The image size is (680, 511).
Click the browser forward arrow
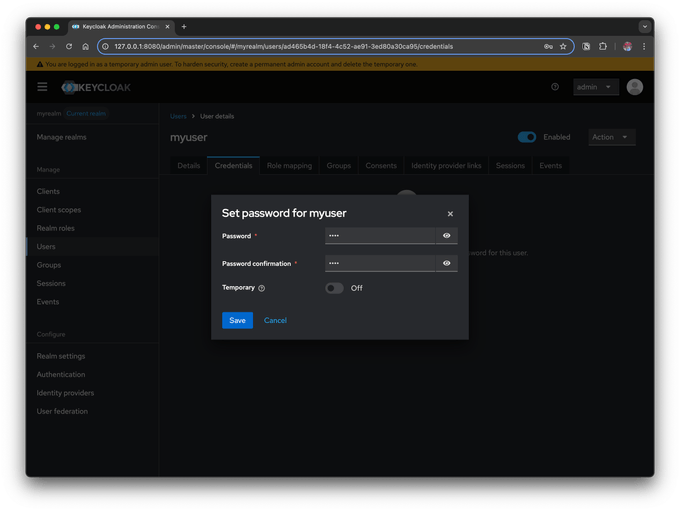point(52,46)
